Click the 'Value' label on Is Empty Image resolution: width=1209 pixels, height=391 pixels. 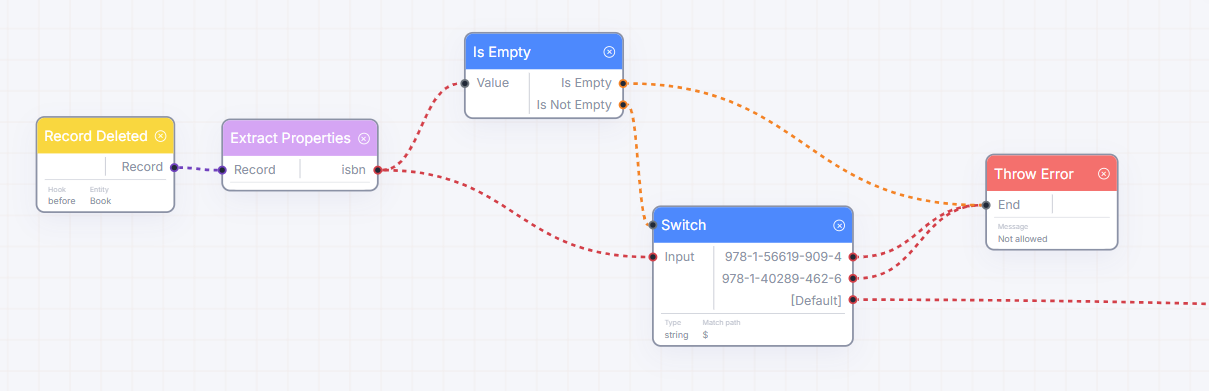493,83
